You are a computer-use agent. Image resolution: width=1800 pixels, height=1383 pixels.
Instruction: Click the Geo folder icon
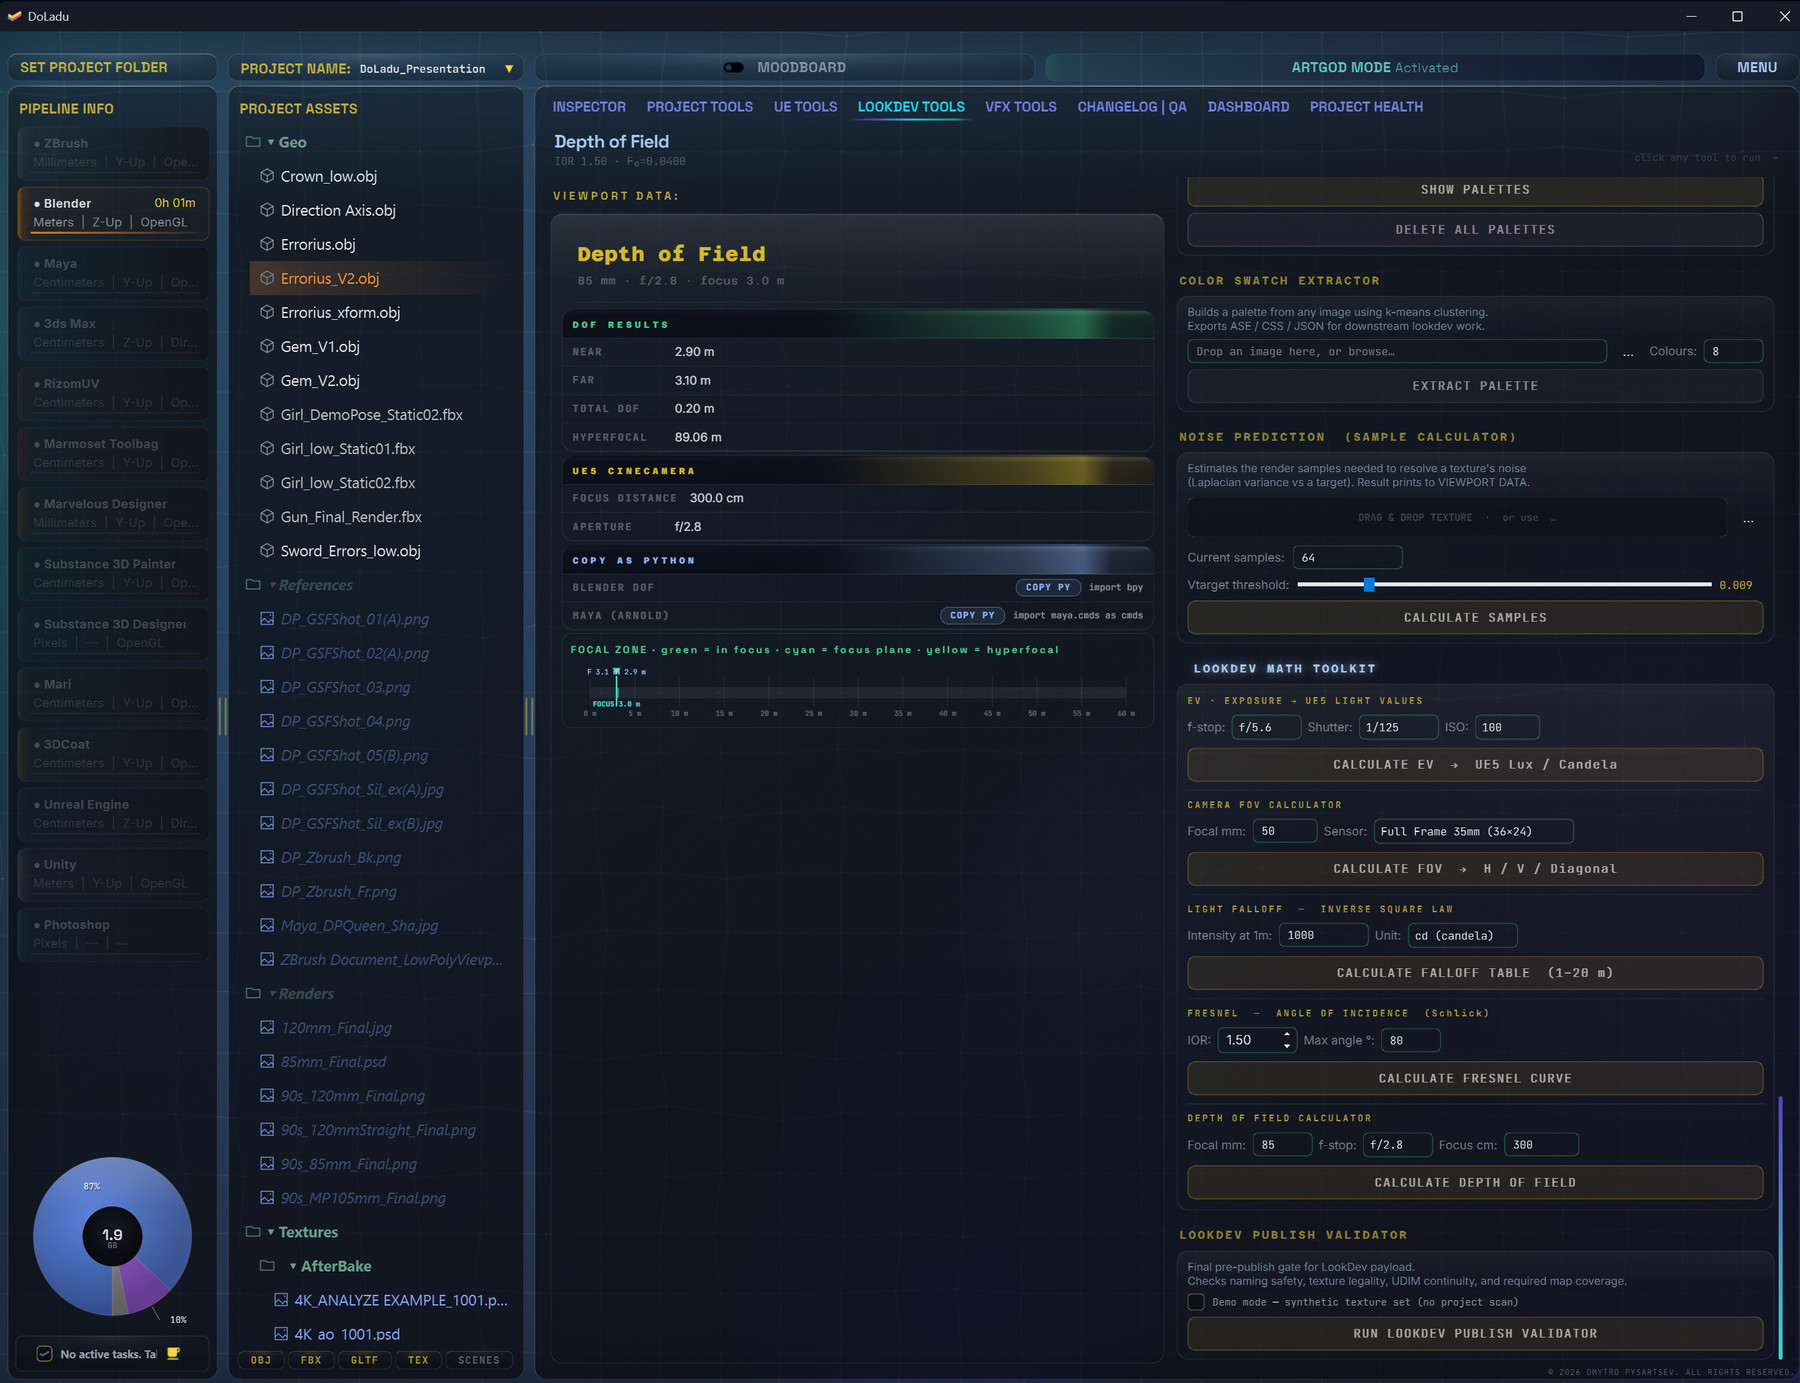tap(253, 142)
